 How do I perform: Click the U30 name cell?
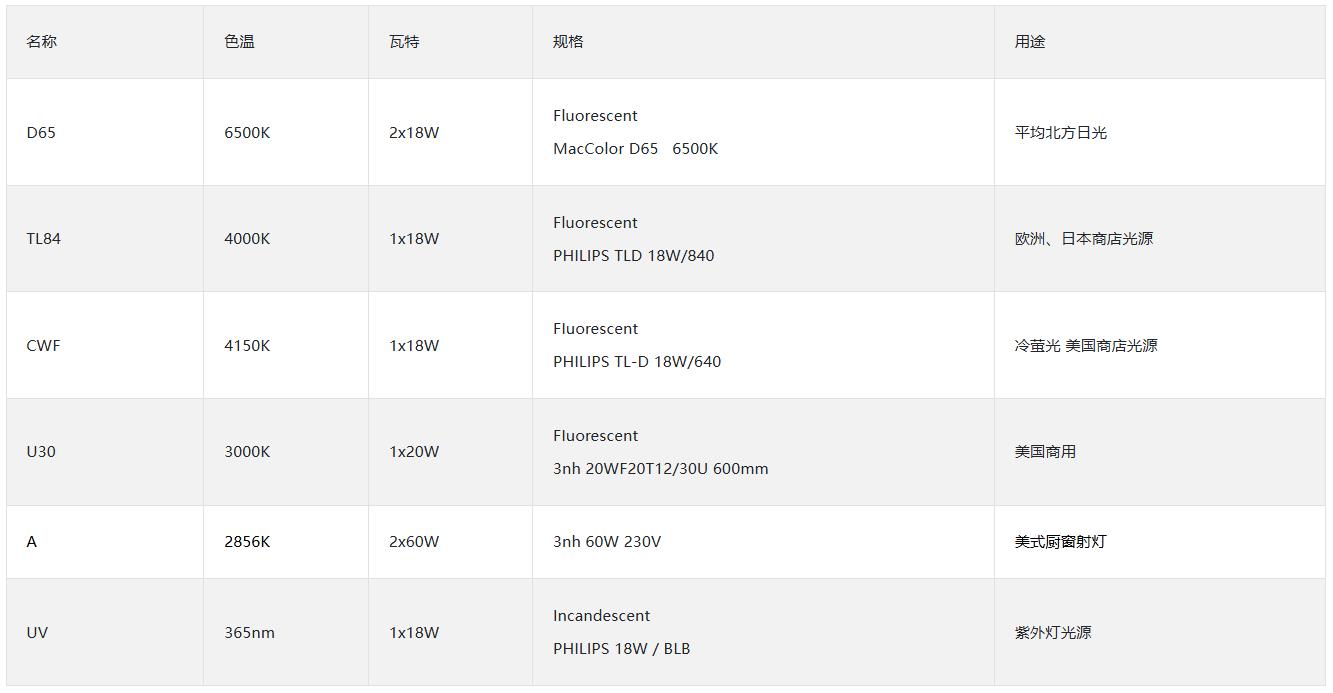(x=41, y=452)
